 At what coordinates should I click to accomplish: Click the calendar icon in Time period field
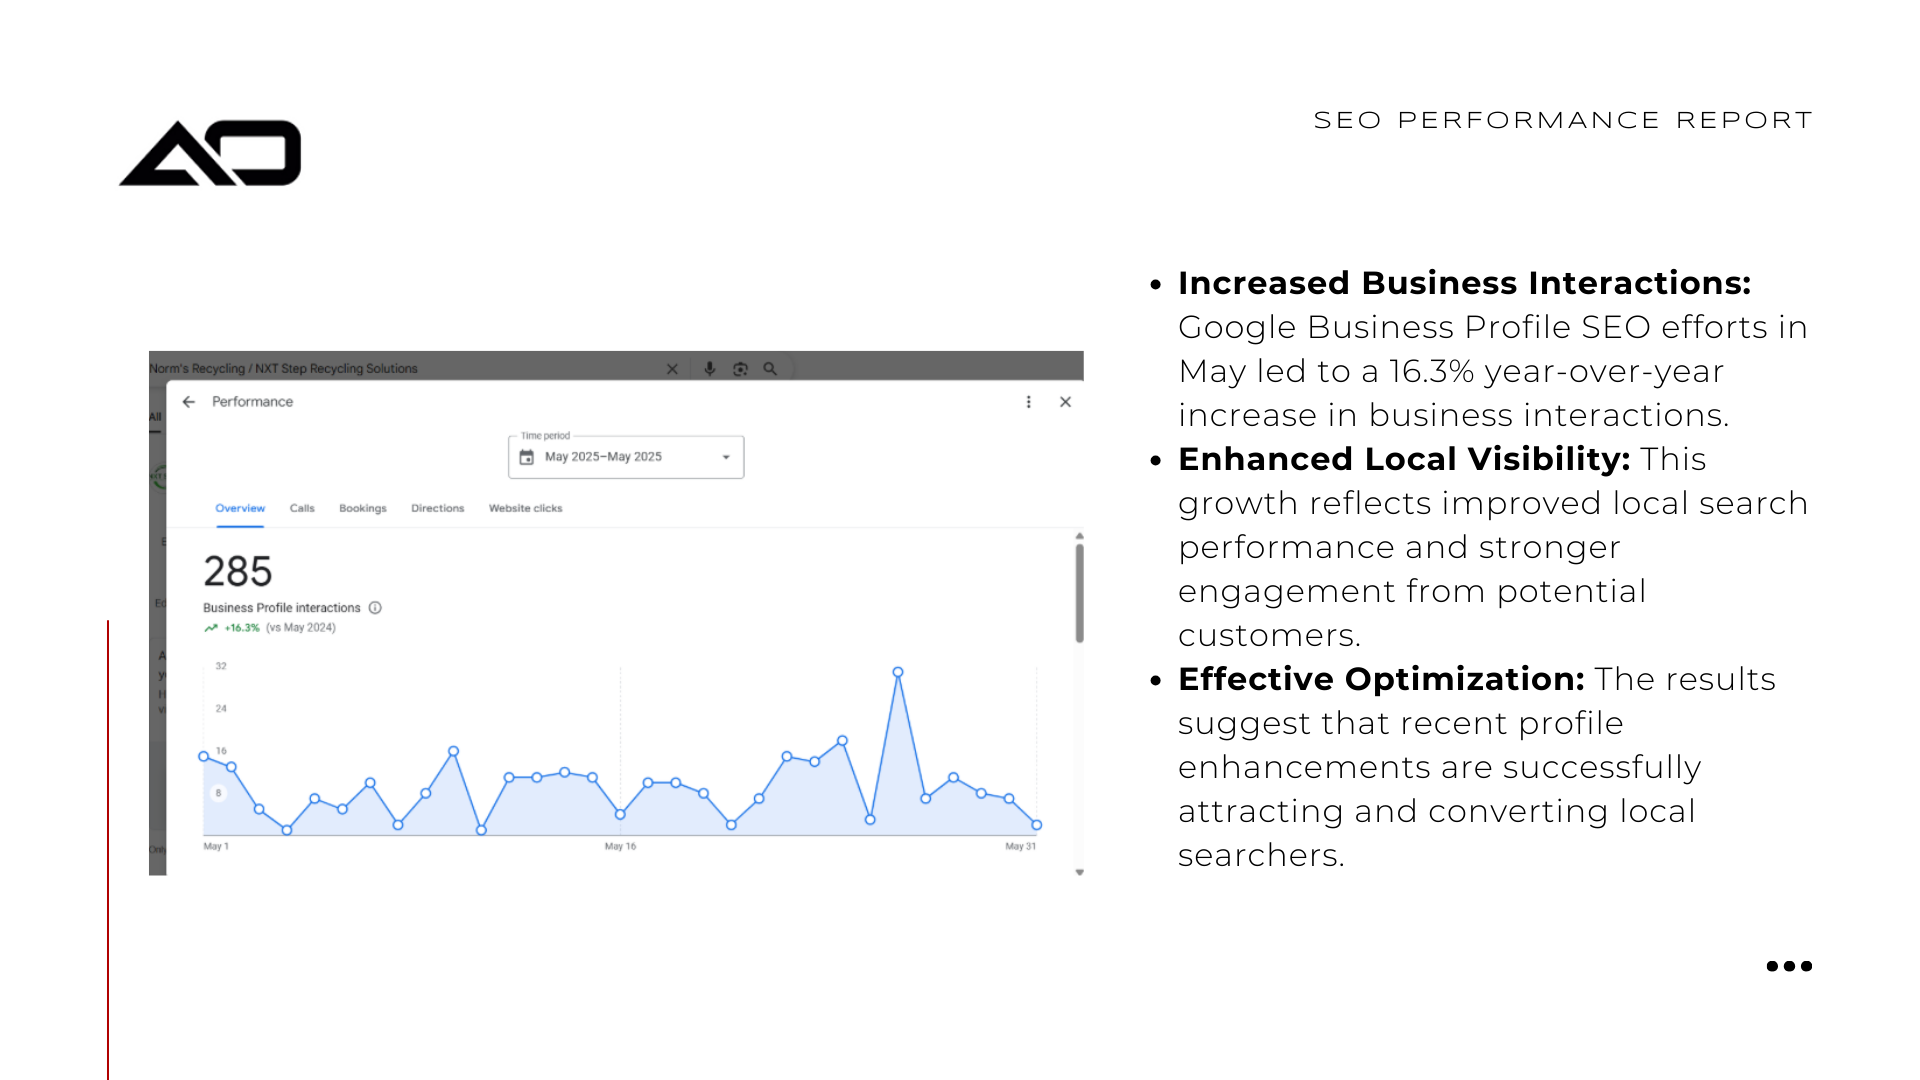point(529,456)
